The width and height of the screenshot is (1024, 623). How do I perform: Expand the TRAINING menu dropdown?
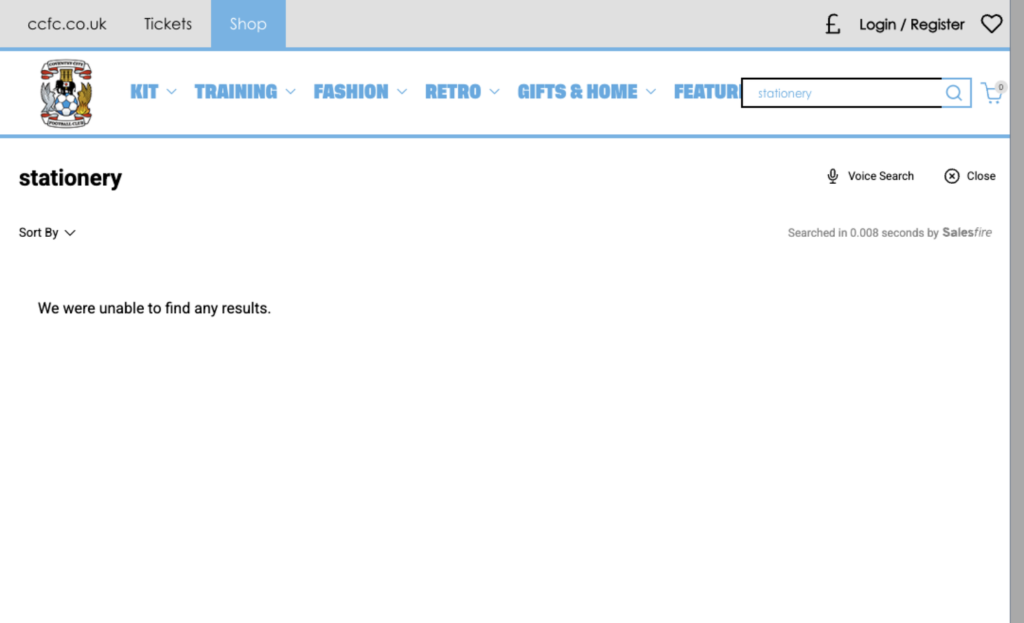[x=245, y=92]
